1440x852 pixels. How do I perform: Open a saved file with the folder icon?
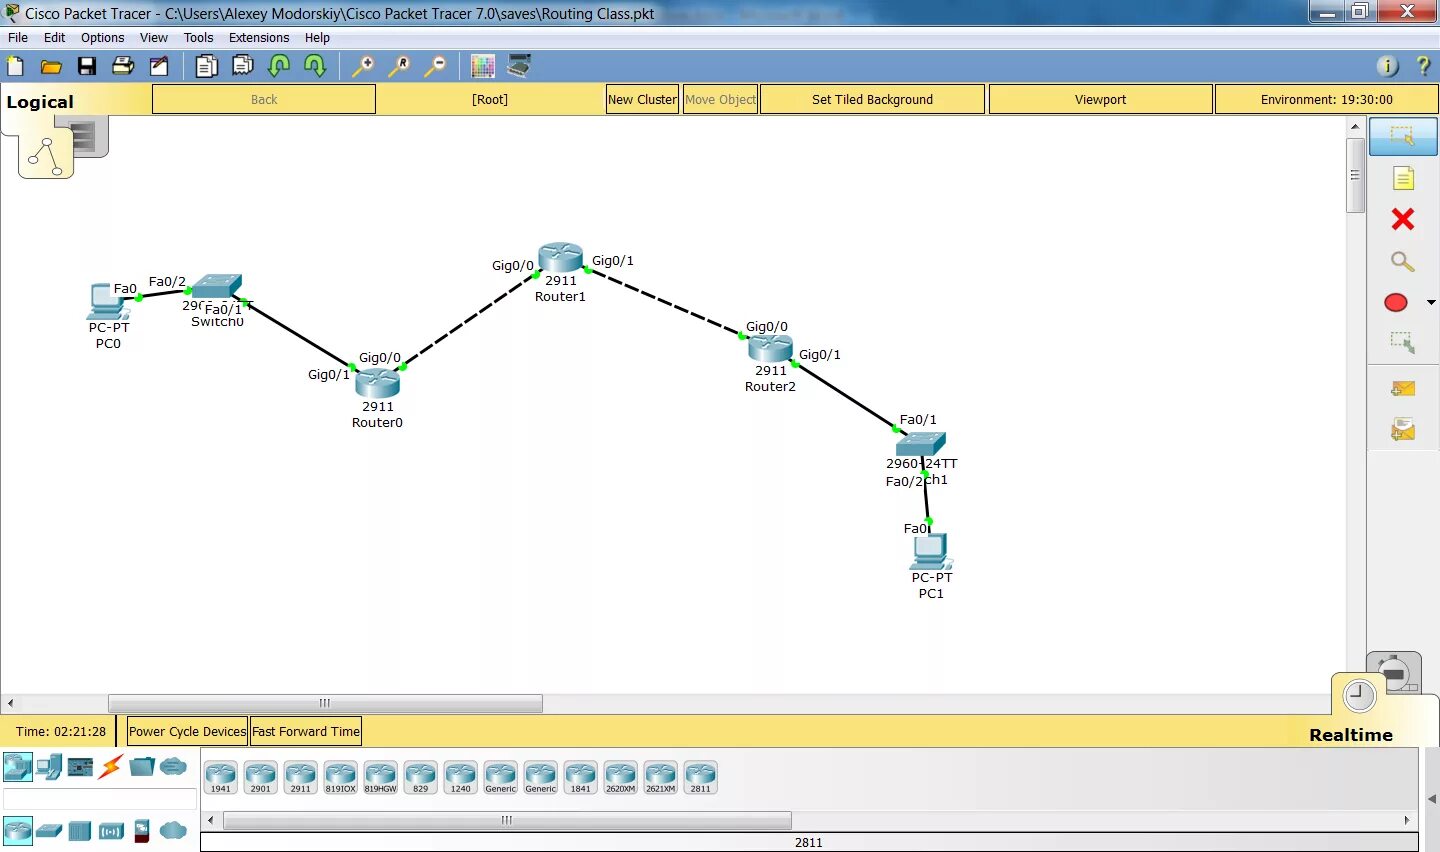point(51,67)
